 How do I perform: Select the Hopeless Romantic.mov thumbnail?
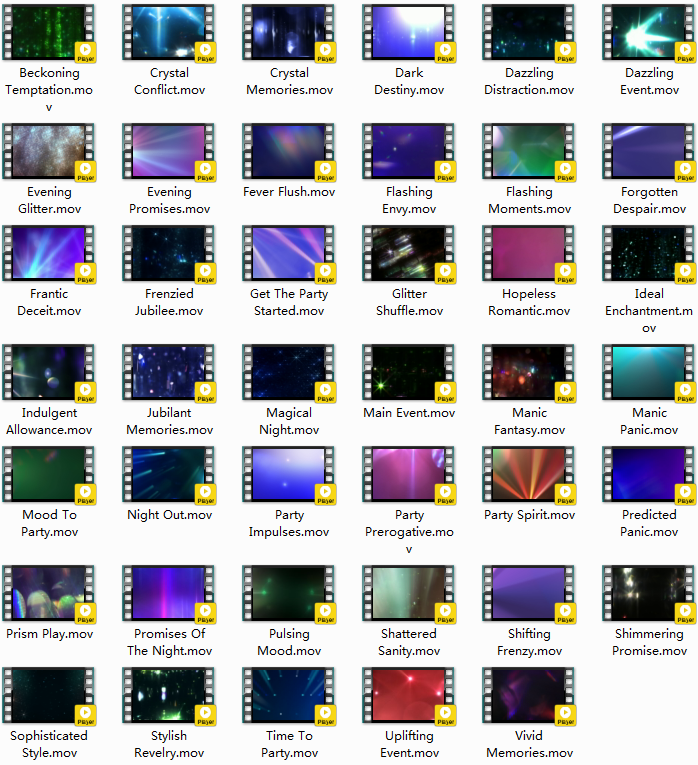[528, 253]
